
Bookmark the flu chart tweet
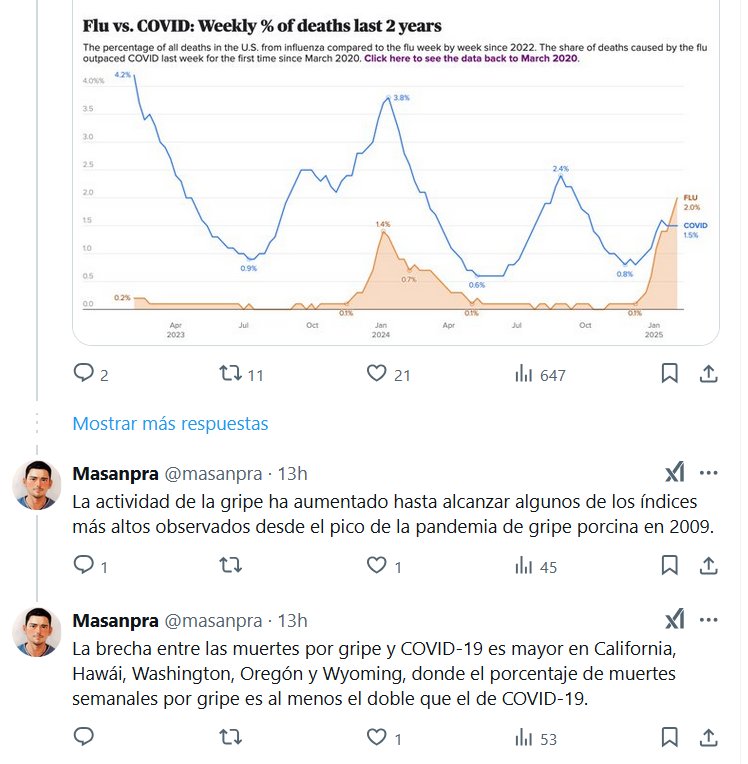click(669, 374)
